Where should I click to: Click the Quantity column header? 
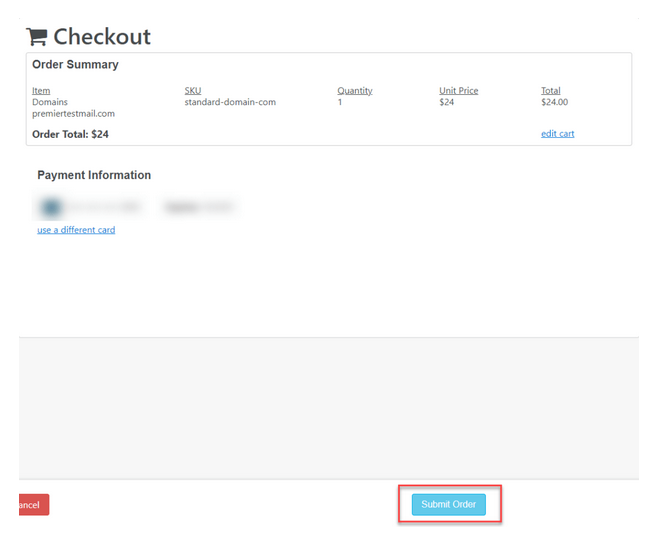tap(355, 91)
